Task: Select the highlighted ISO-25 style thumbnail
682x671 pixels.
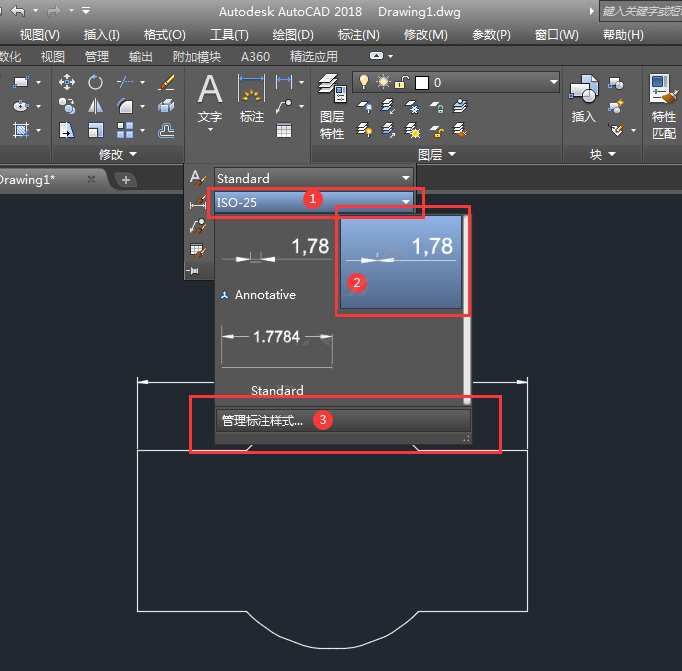Action: (402, 259)
